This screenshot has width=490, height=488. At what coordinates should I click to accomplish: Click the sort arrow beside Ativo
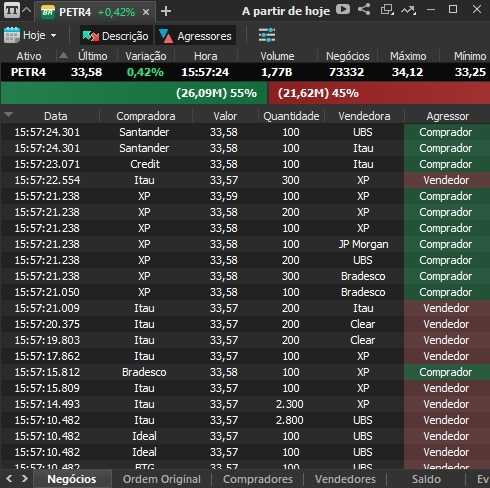click(63, 55)
